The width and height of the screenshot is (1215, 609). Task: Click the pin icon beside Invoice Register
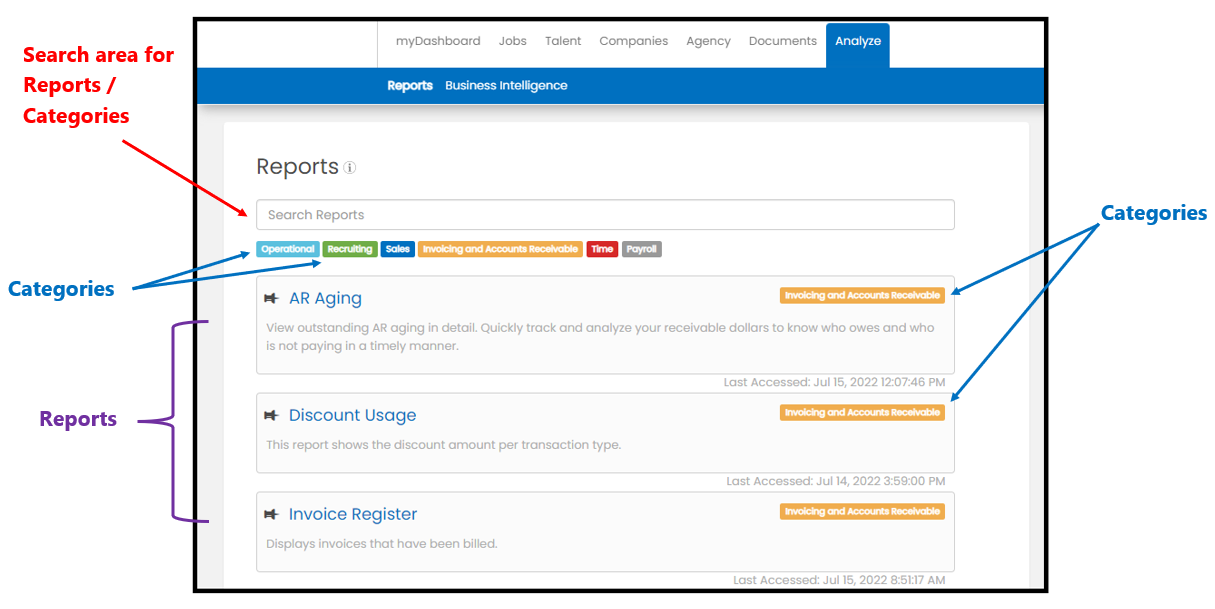[x=271, y=514]
